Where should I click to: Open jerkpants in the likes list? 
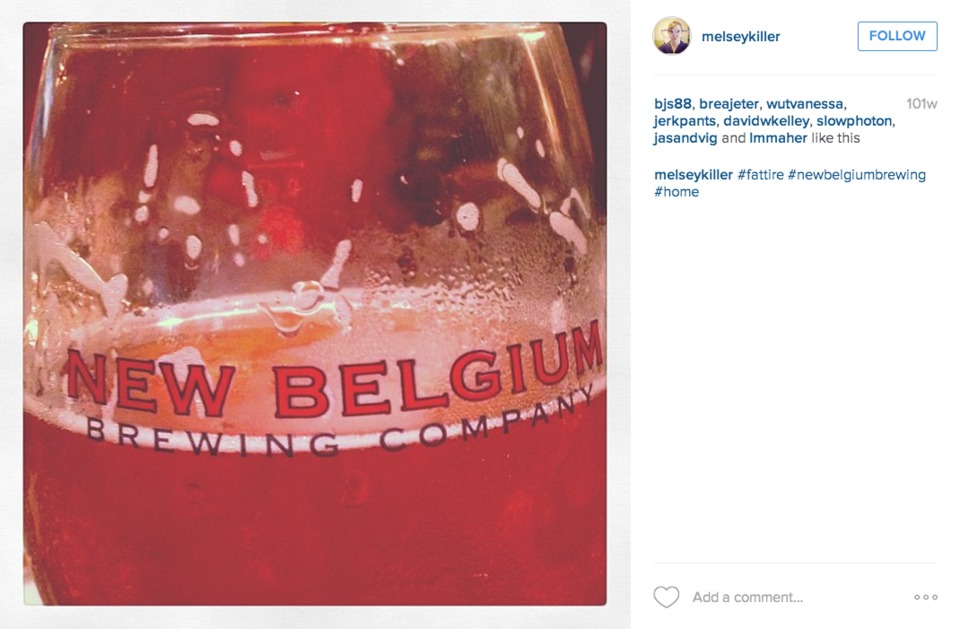click(x=684, y=121)
